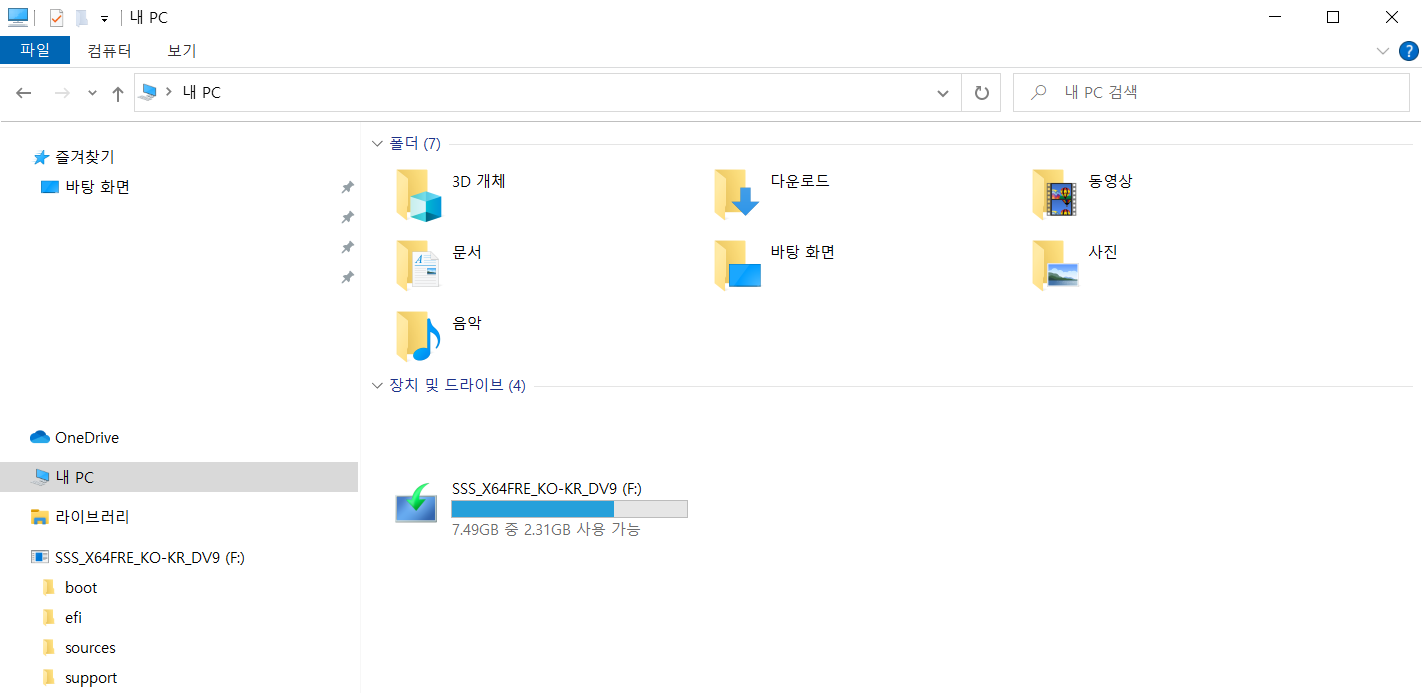The width and height of the screenshot is (1423, 693).
Task: Select the 음악 folder icon
Action: pyautogui.click(x=418, y=335)
